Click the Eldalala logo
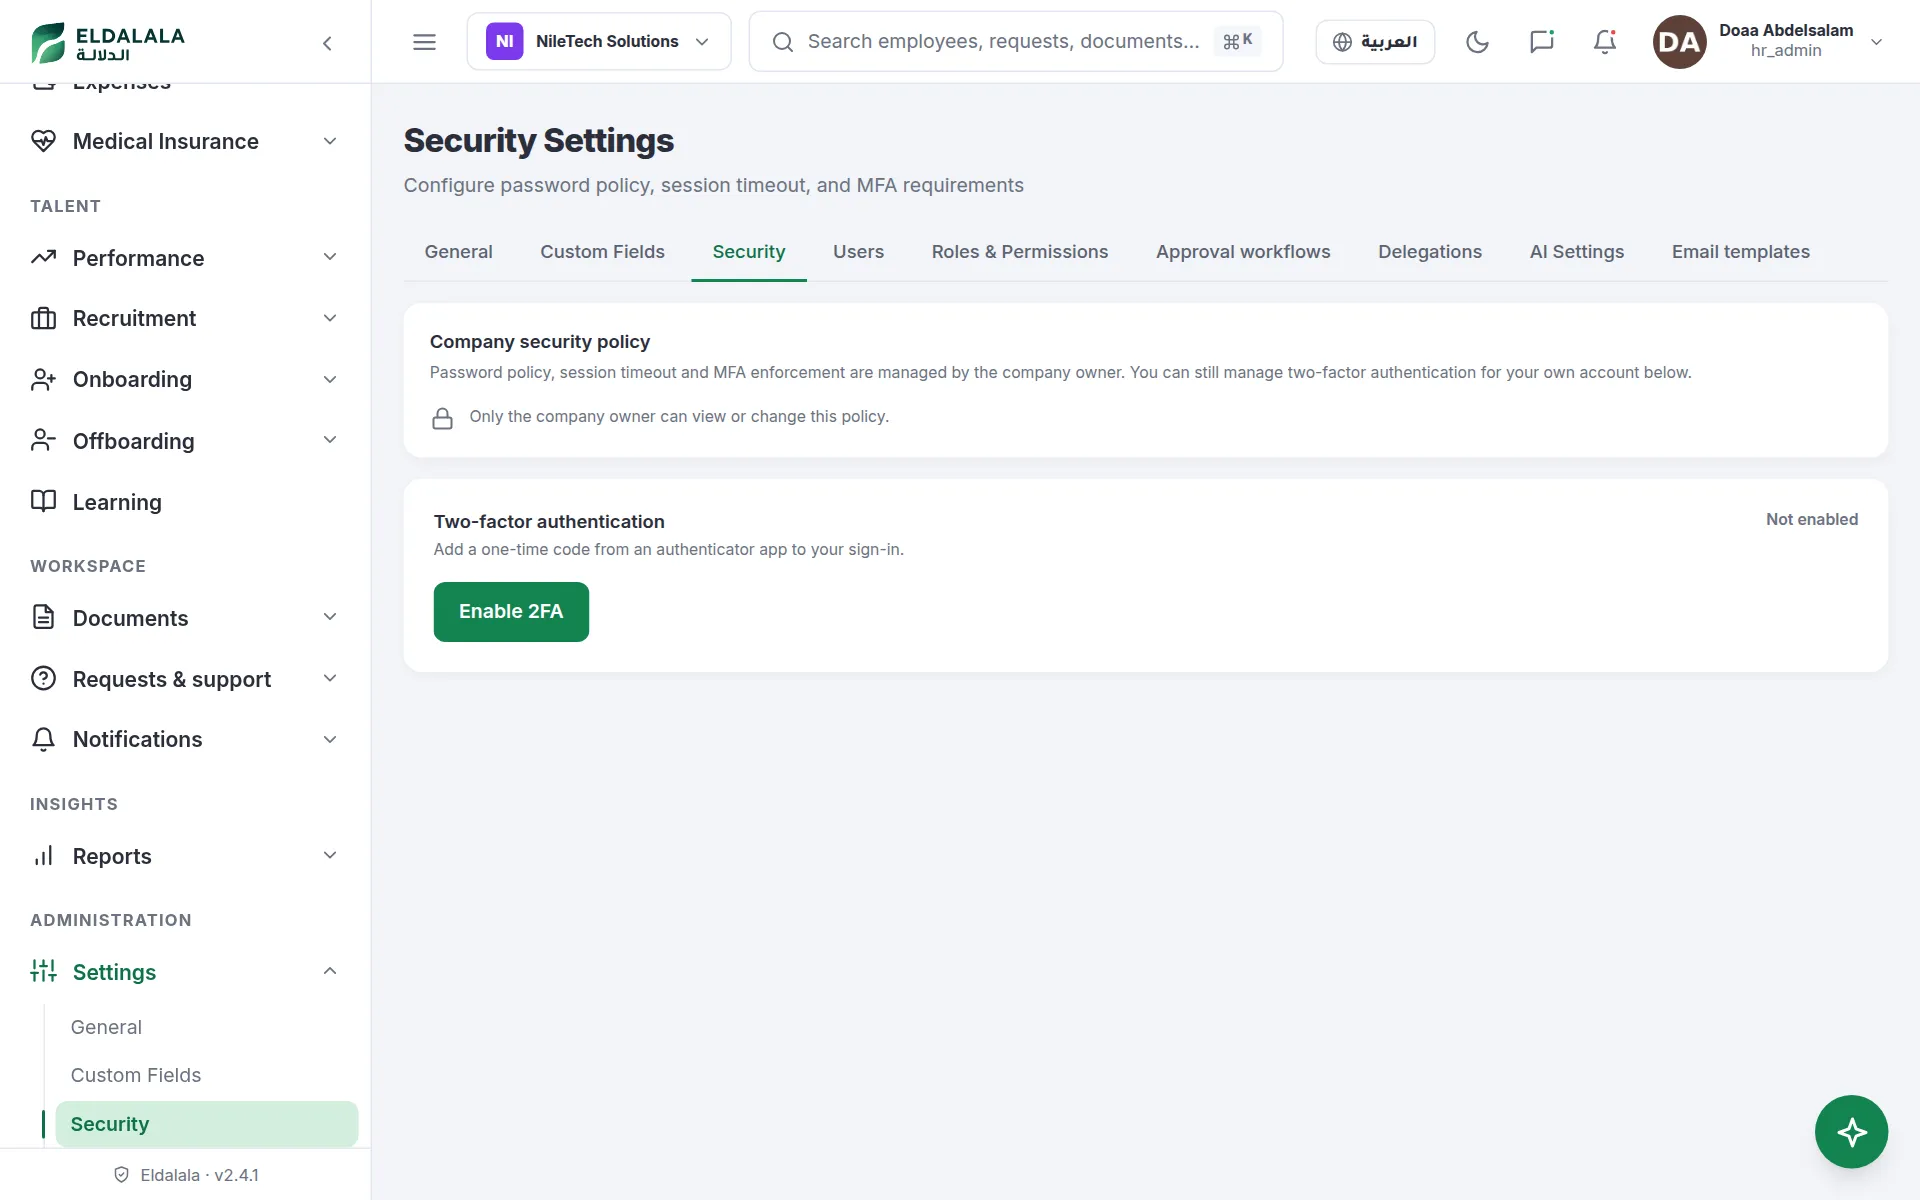 tap(108, 42)
